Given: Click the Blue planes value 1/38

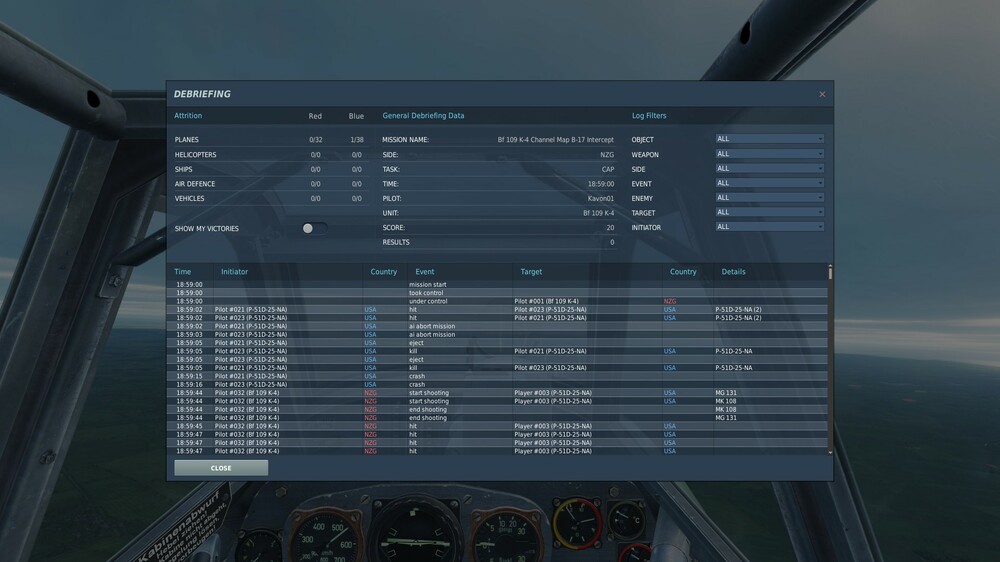Looking at the screenshot, I should tap(357, 140).
